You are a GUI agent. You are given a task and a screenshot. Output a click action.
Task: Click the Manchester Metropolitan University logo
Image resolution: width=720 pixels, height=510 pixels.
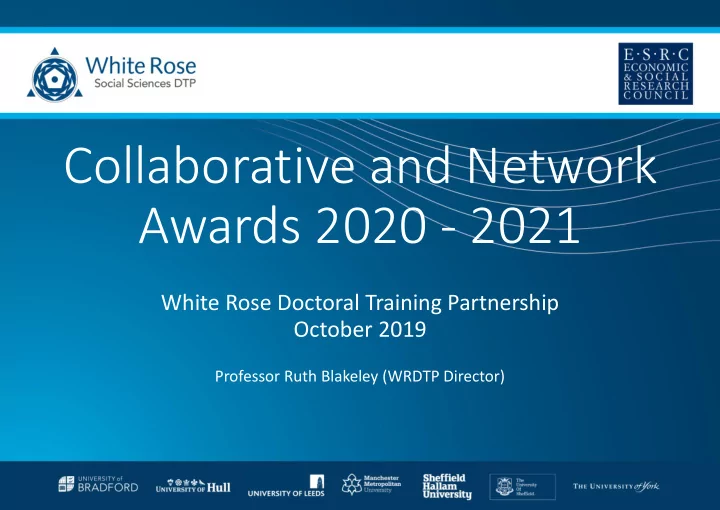[x=371, y=484]
